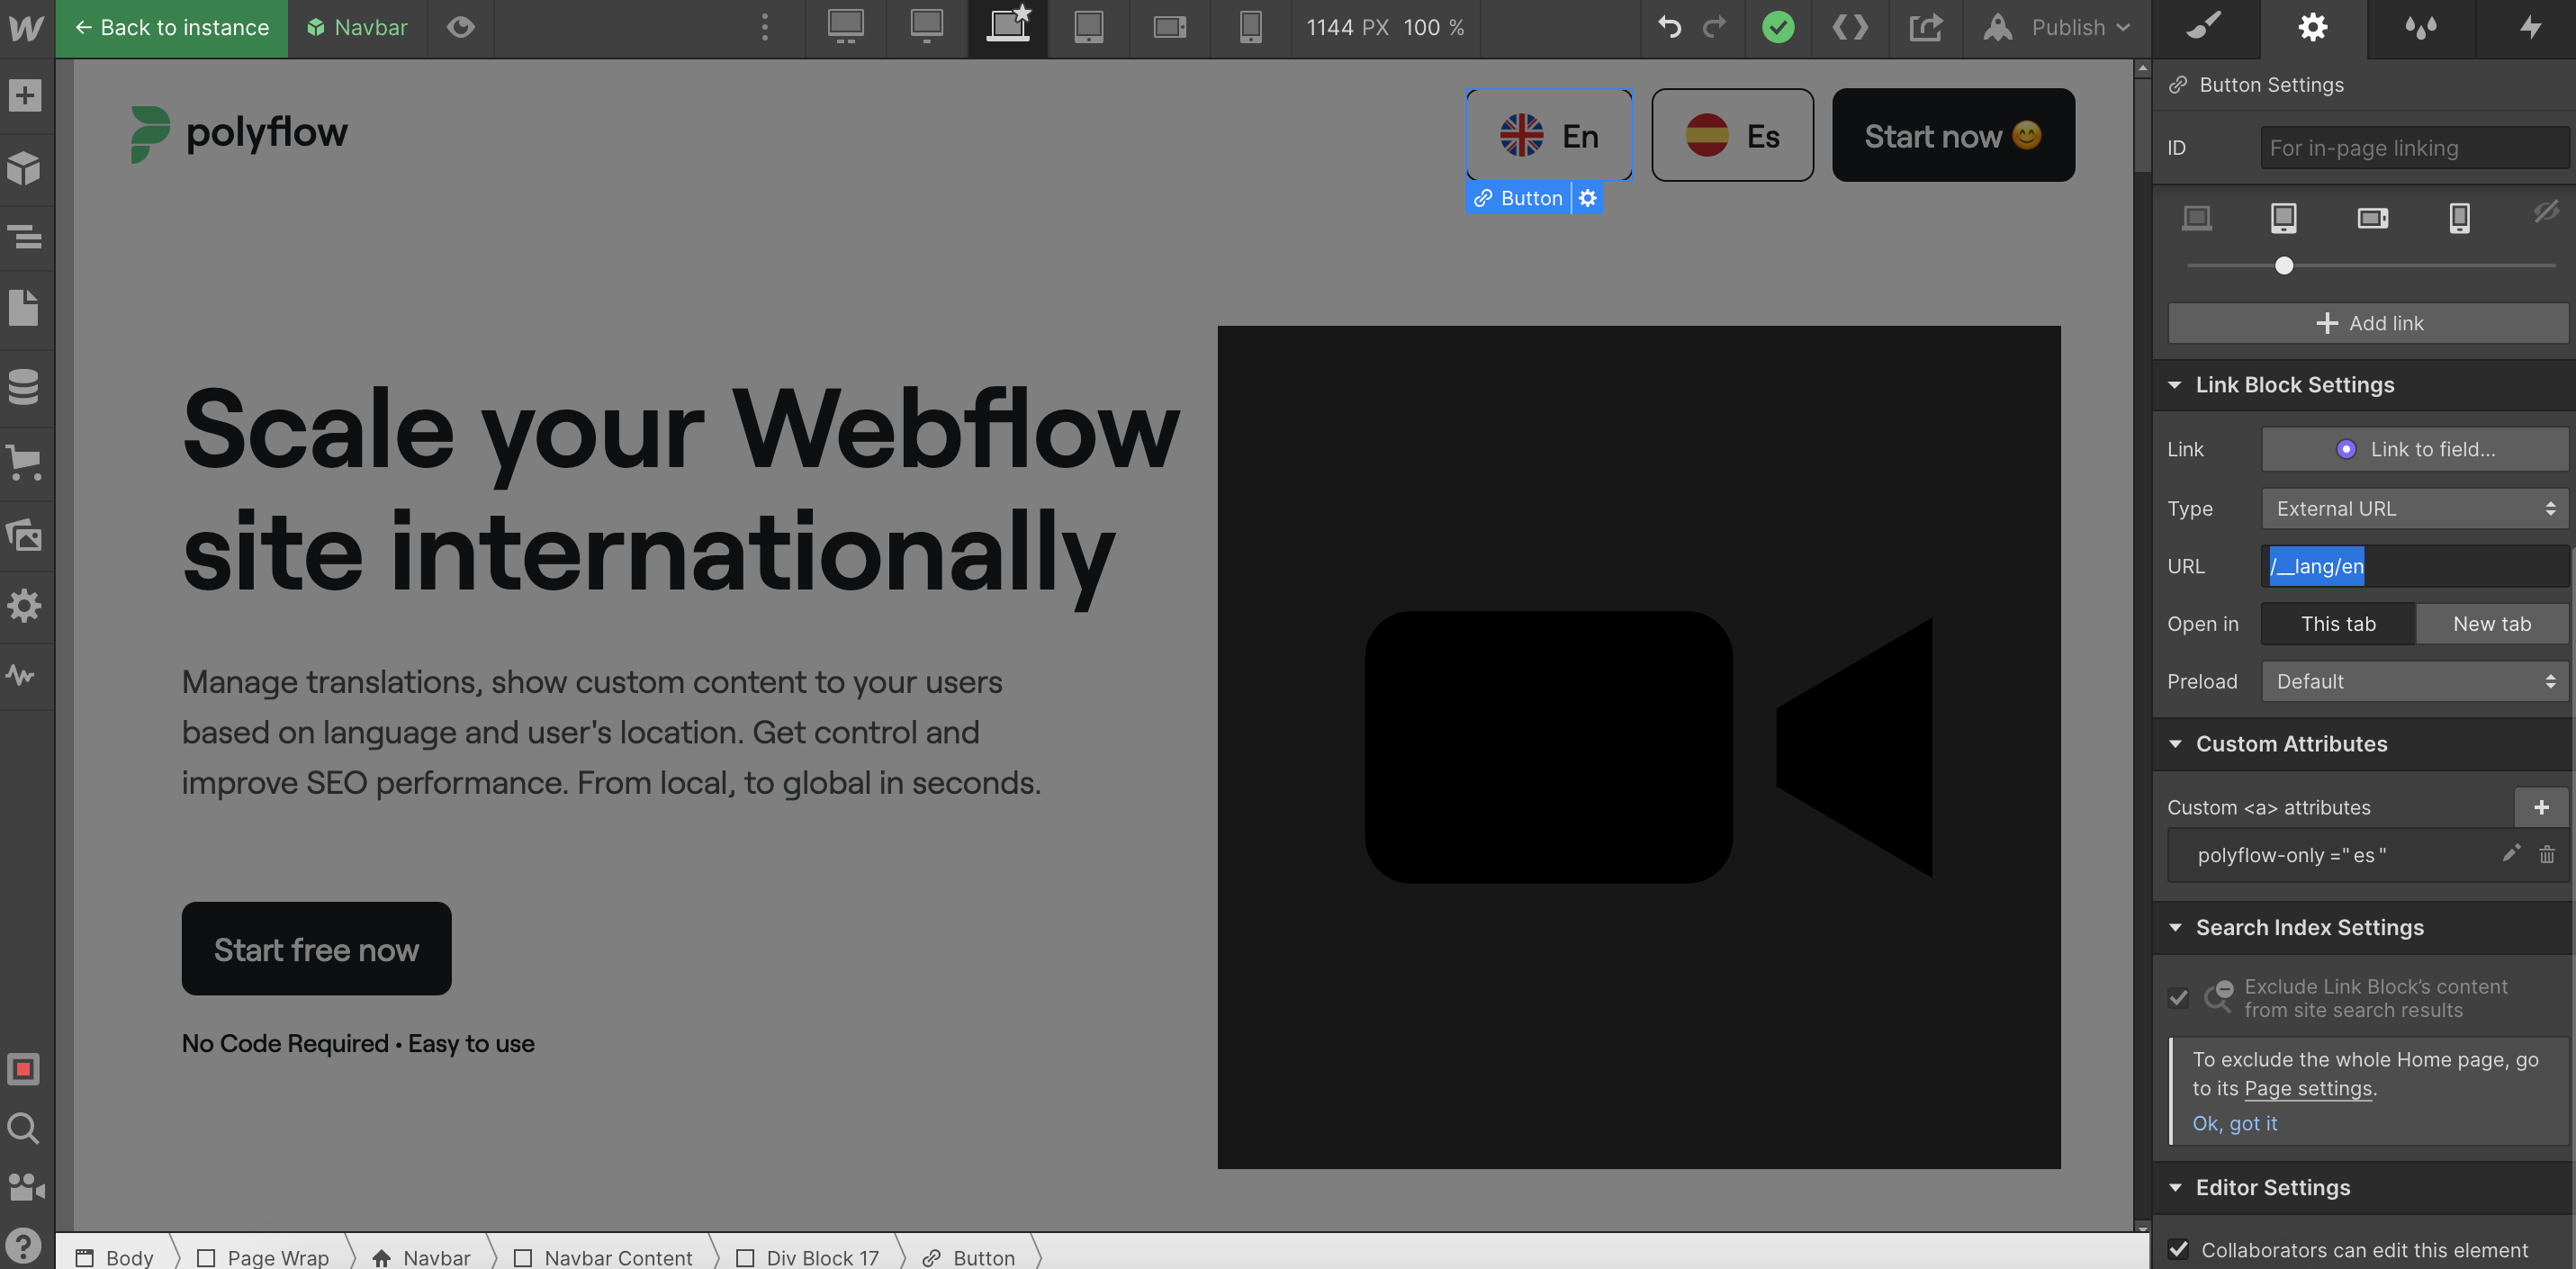Toggle Link to field option

tap(2415, 449)
